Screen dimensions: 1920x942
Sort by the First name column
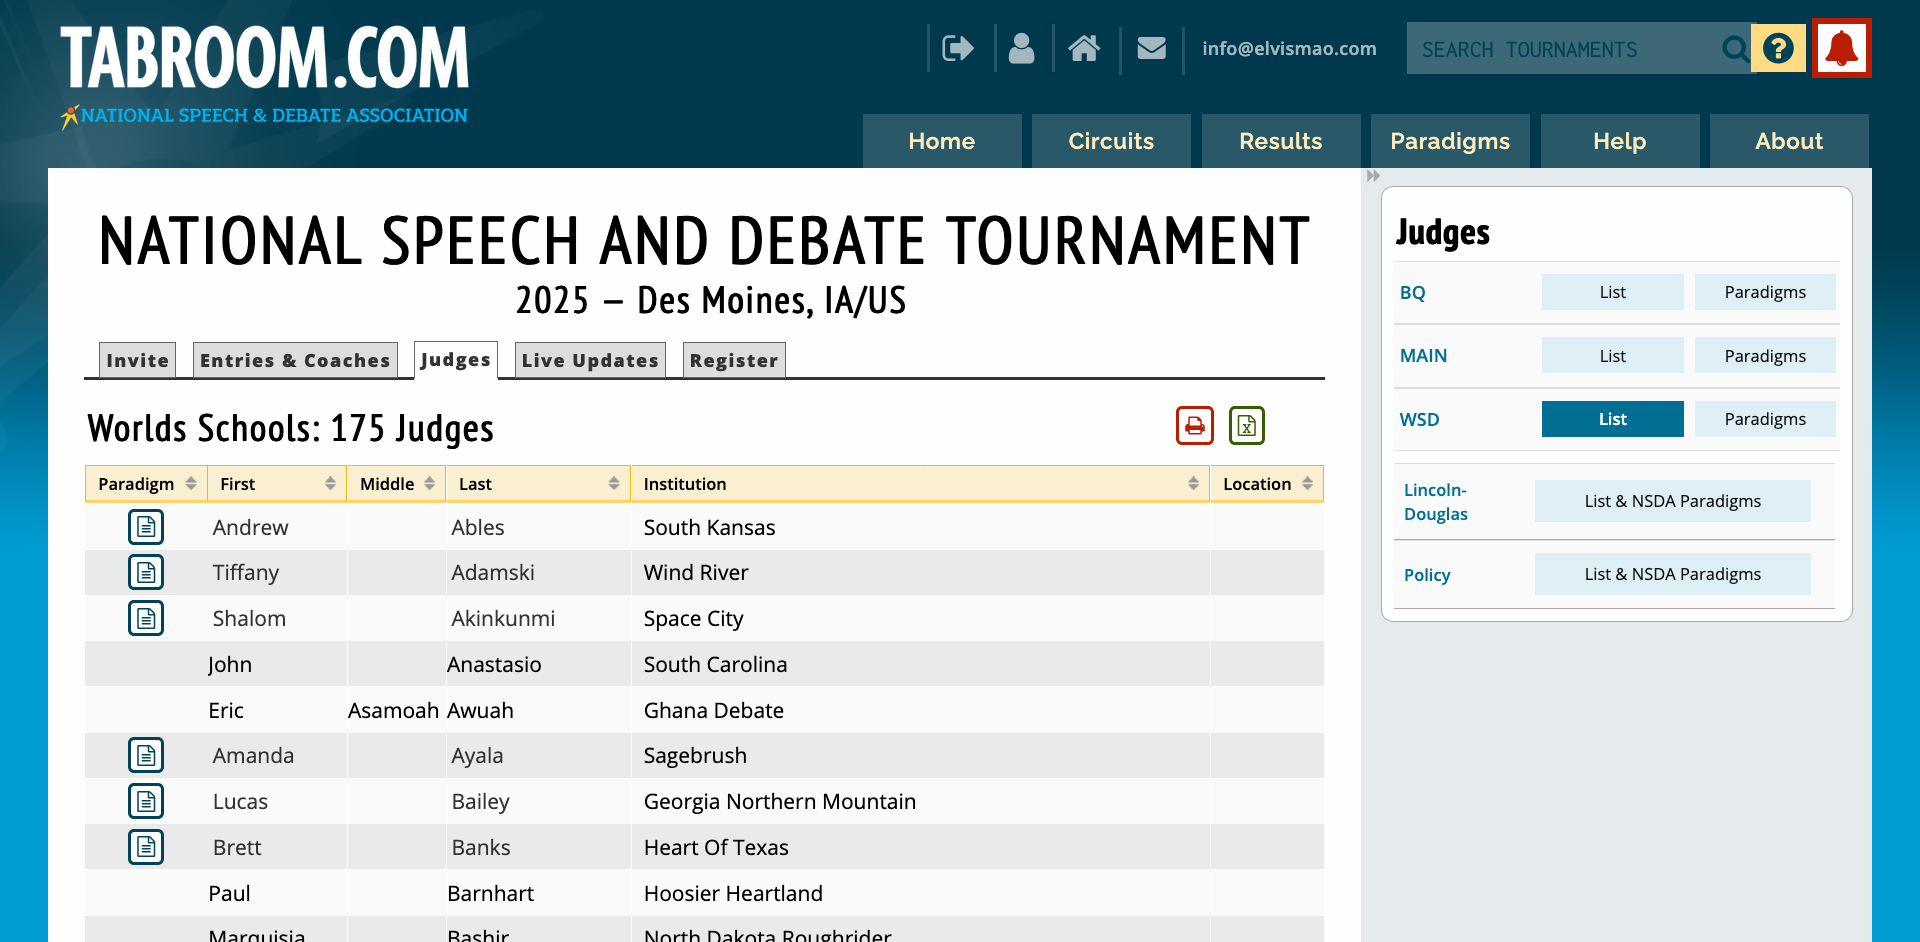[277, 484]
